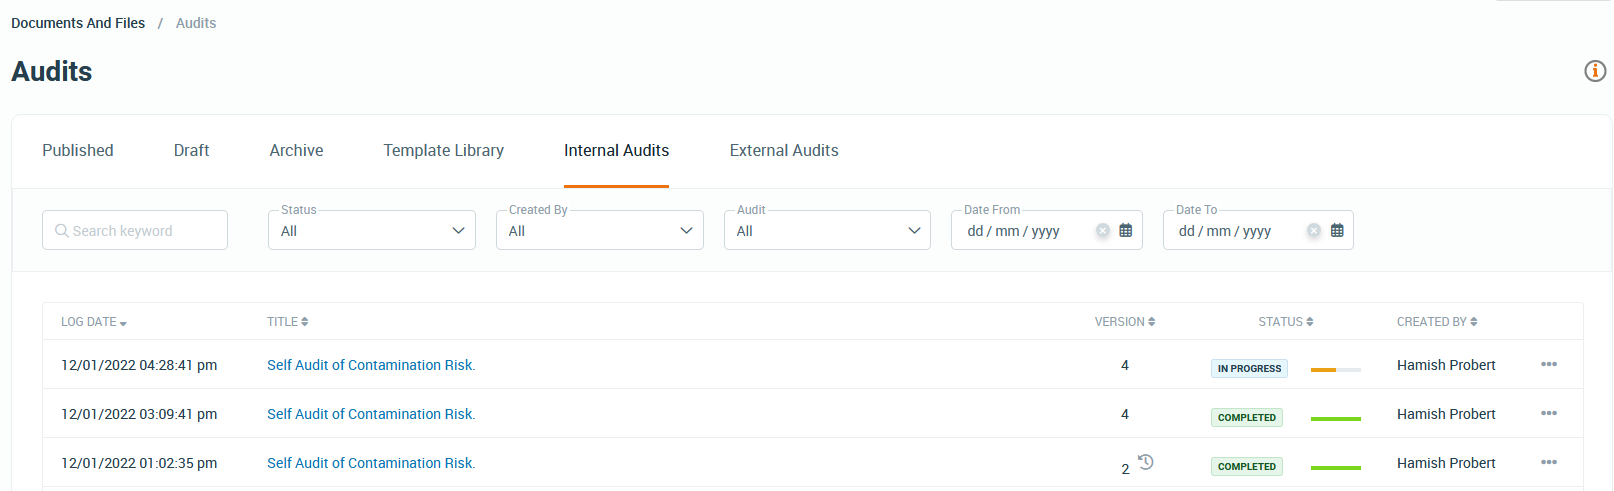
Task: Open more options for 01:02:35 pm audit
Action: point(1548,463)
